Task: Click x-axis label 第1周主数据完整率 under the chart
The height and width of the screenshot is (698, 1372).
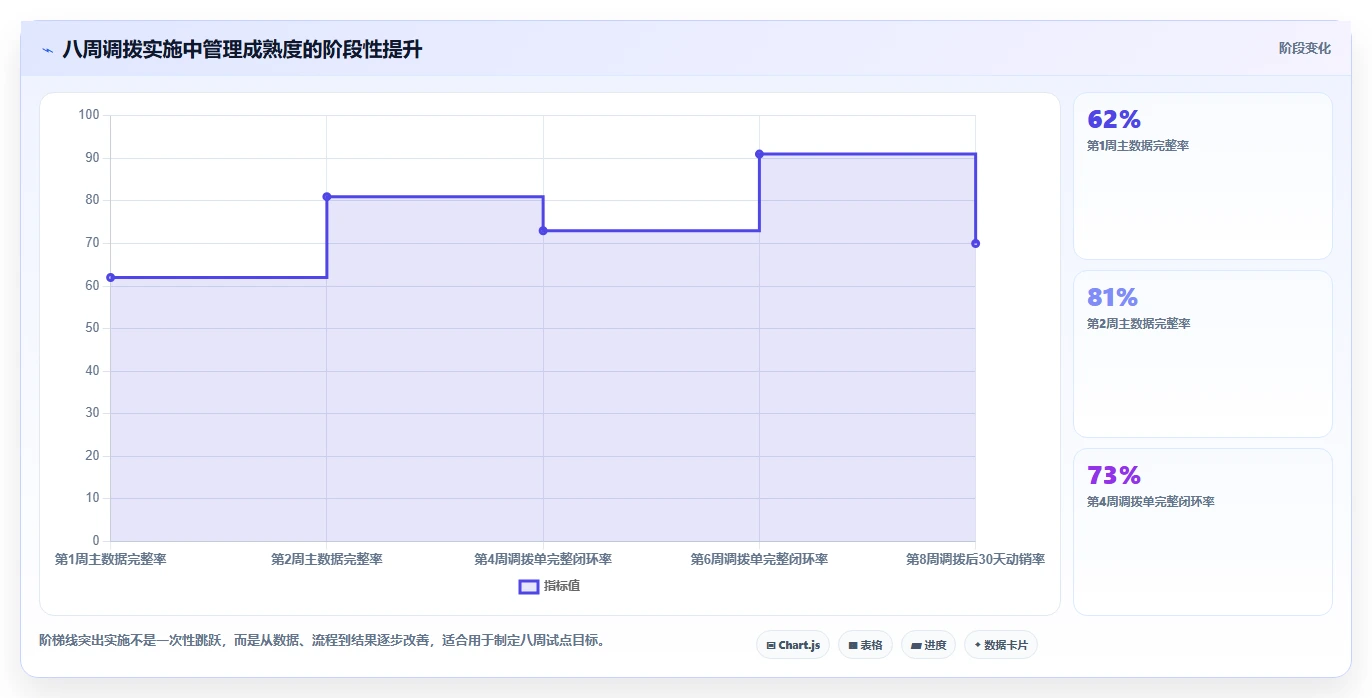Action: 111,559
